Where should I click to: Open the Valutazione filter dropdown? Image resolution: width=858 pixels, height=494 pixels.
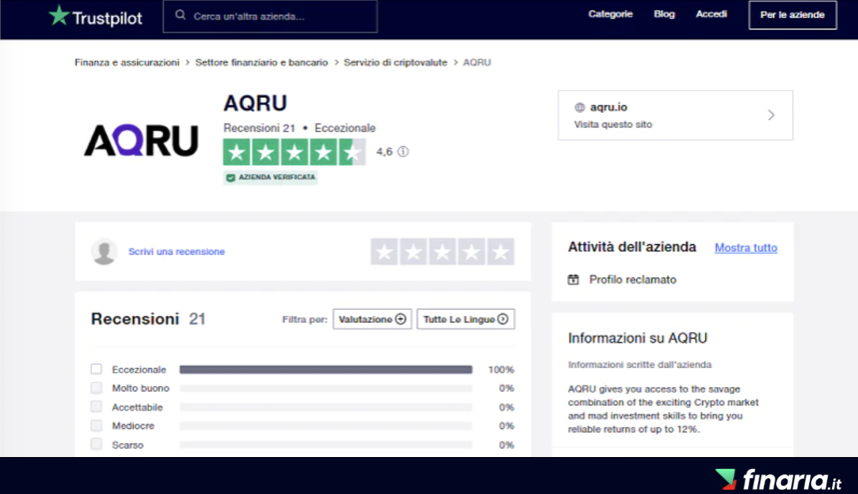coord(372,319)
